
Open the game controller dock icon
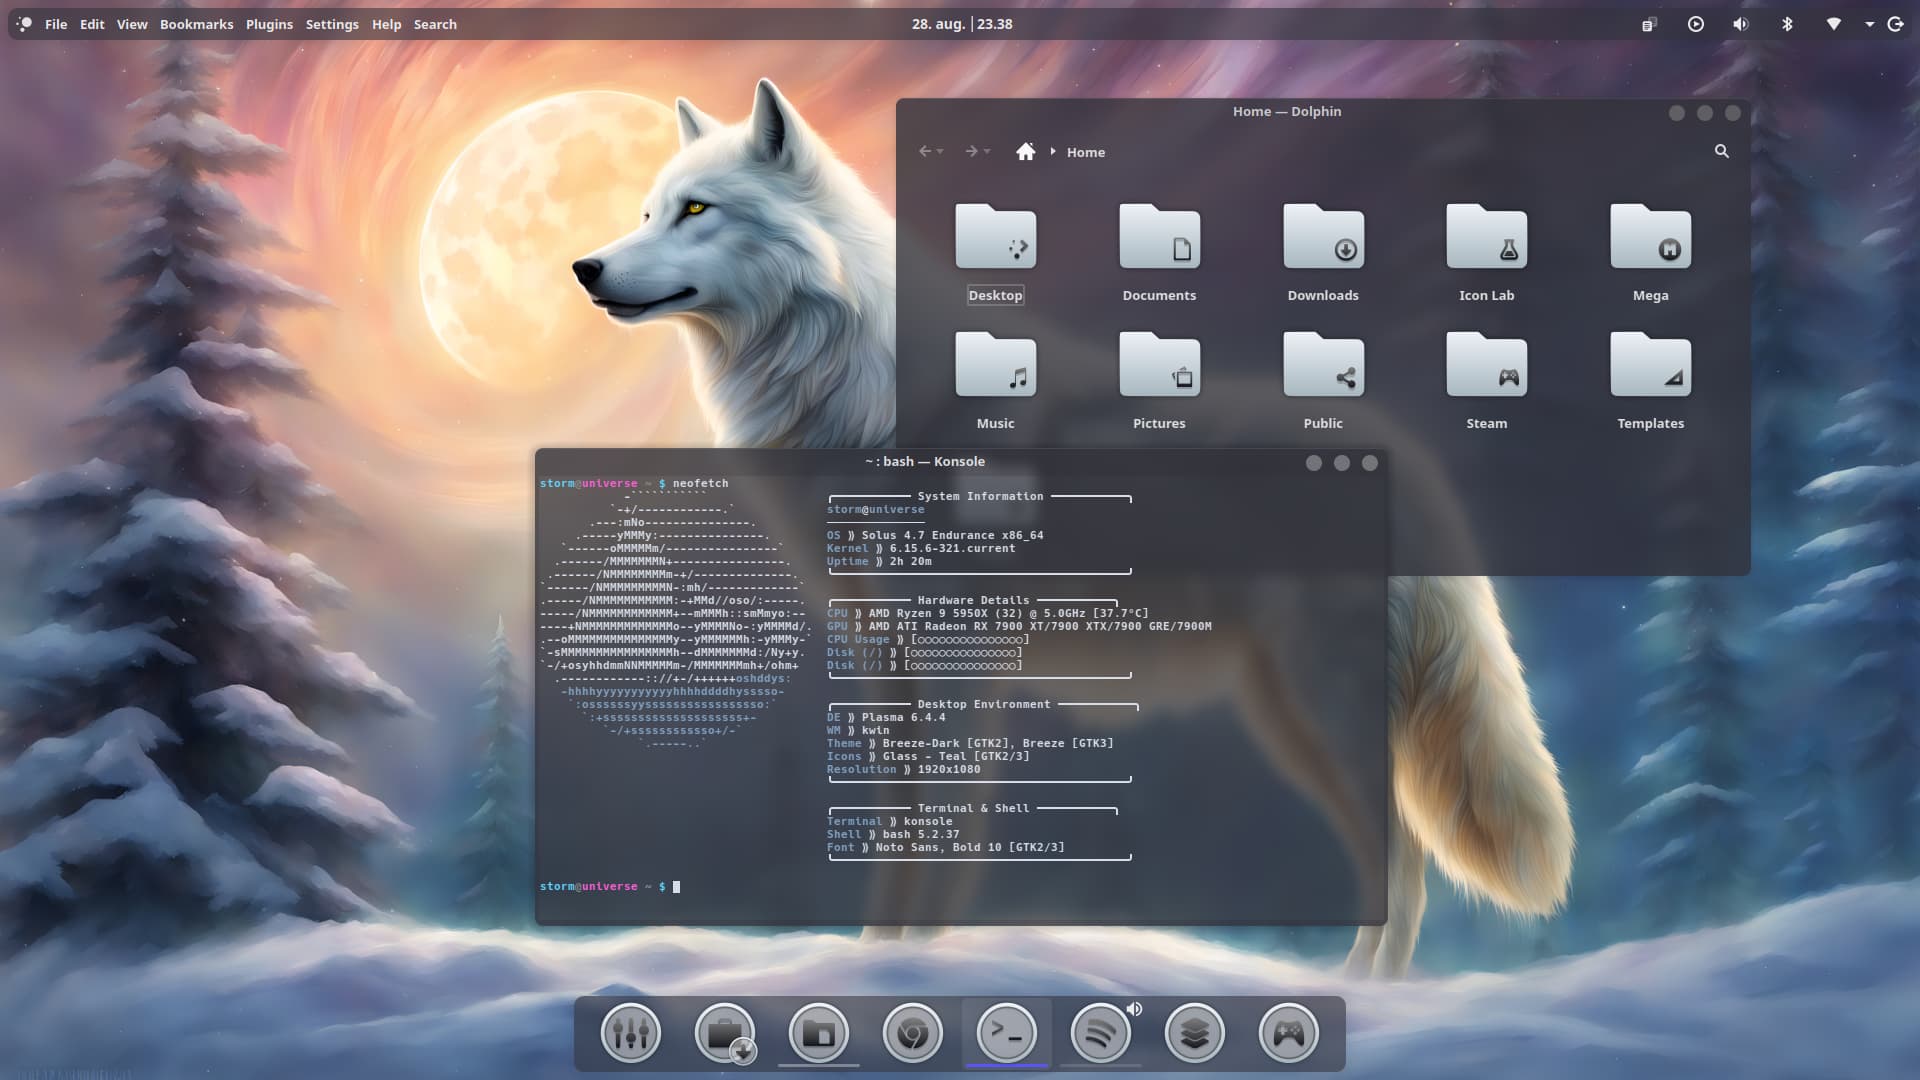(1288, 1033)
